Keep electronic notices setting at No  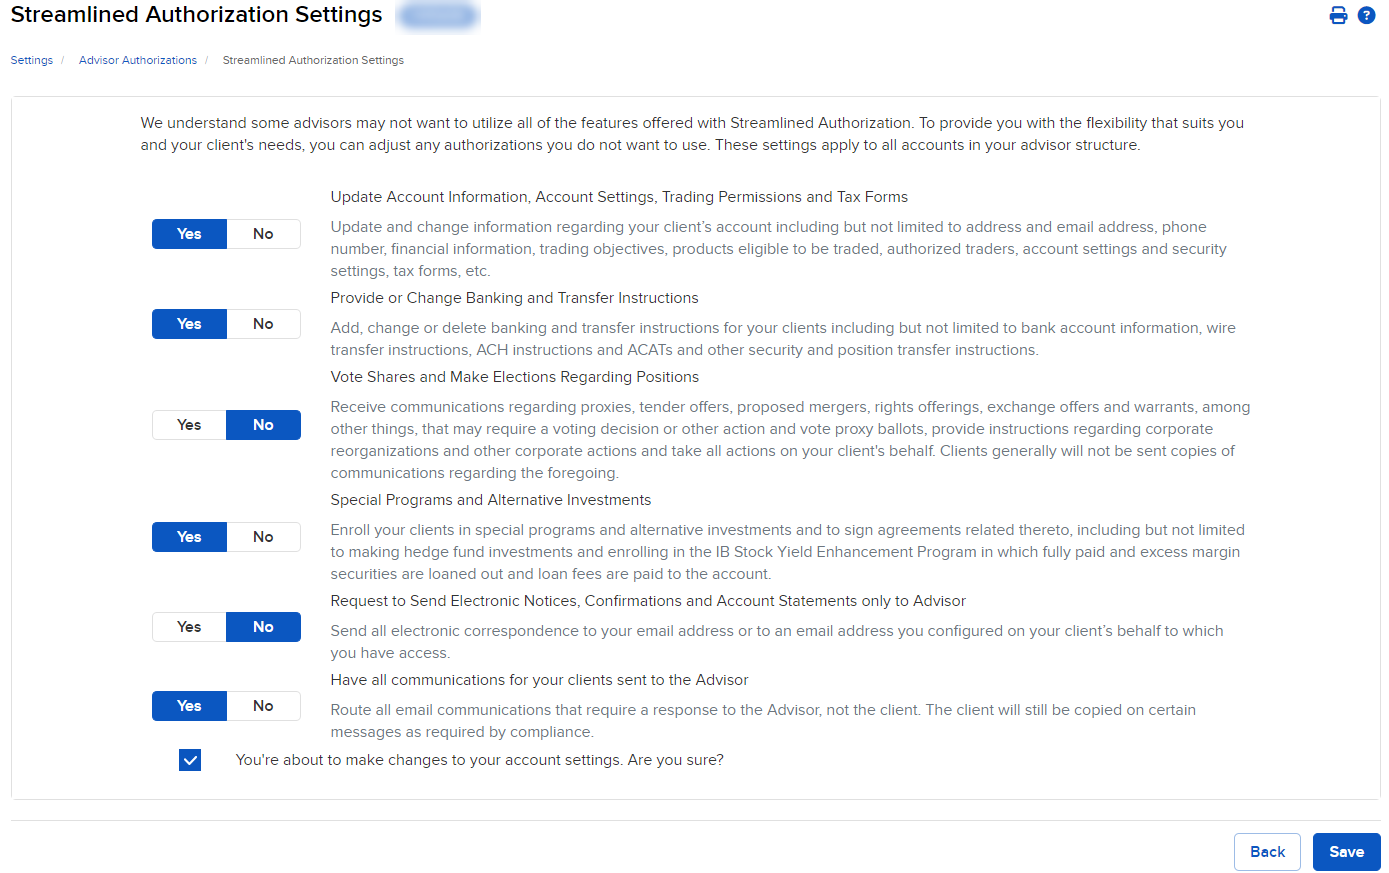click(x=263, y=626)
